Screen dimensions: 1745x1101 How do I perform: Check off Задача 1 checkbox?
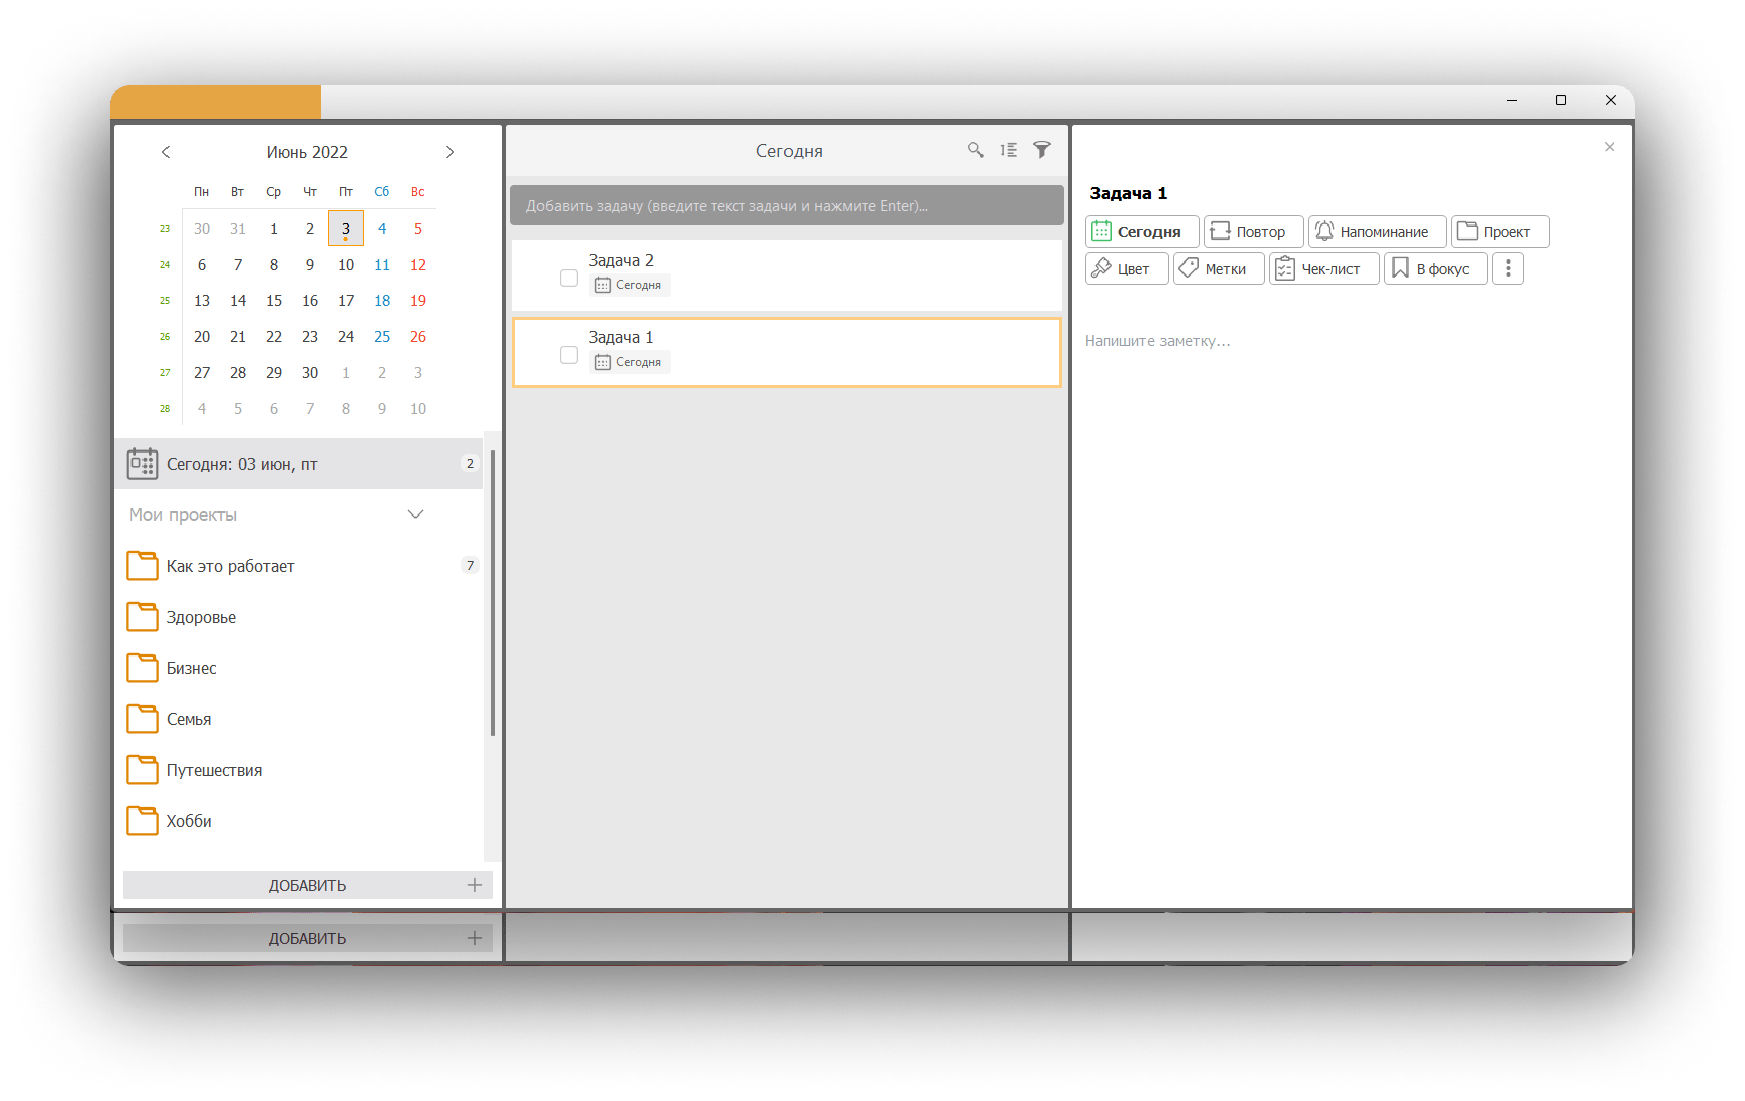[x=569, y=355]
